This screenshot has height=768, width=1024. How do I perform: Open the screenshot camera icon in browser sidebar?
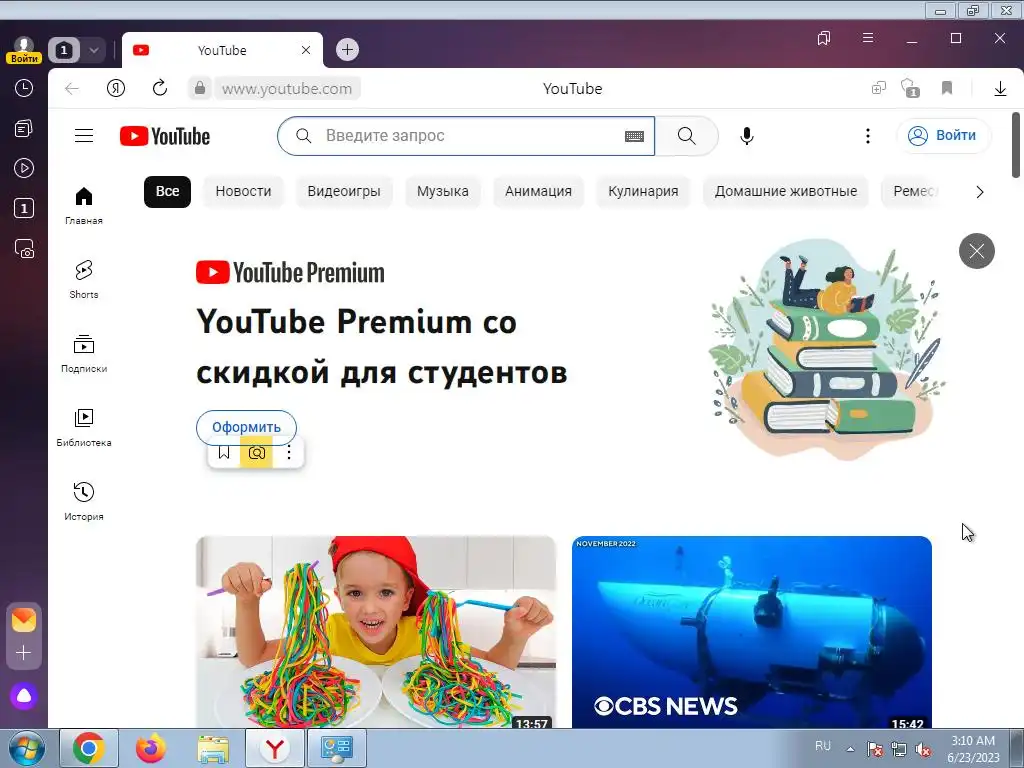click(x=24, y=249)
